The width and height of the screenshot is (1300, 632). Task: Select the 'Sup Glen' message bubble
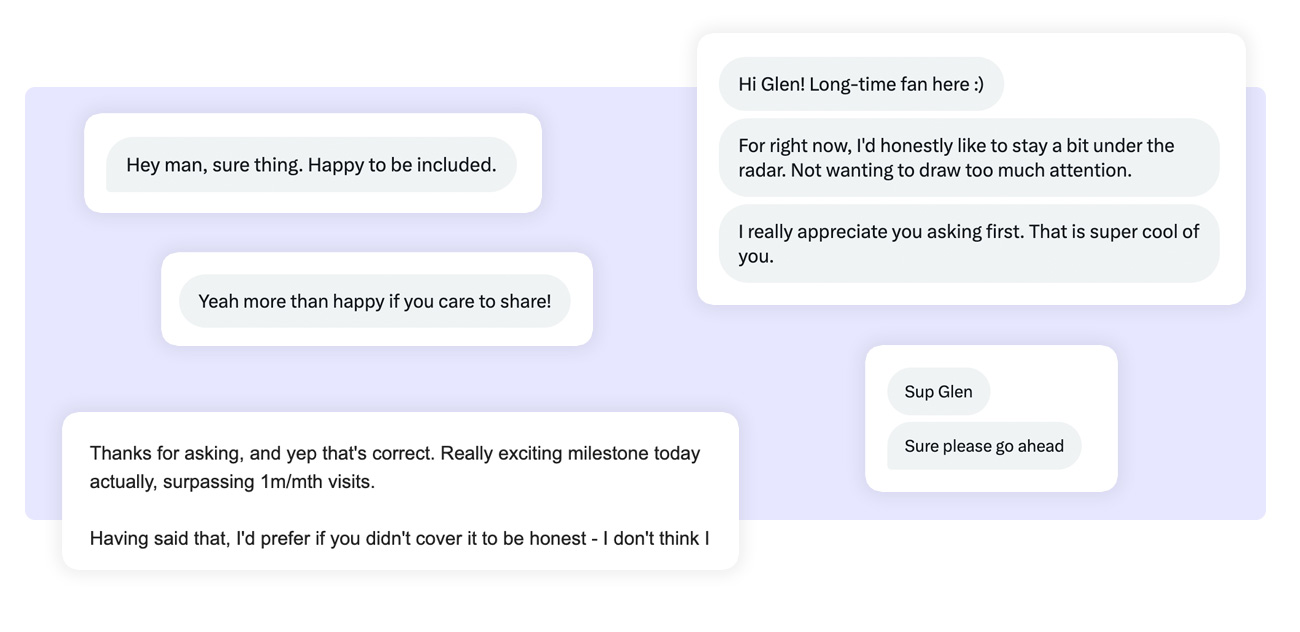coord(938,392)
